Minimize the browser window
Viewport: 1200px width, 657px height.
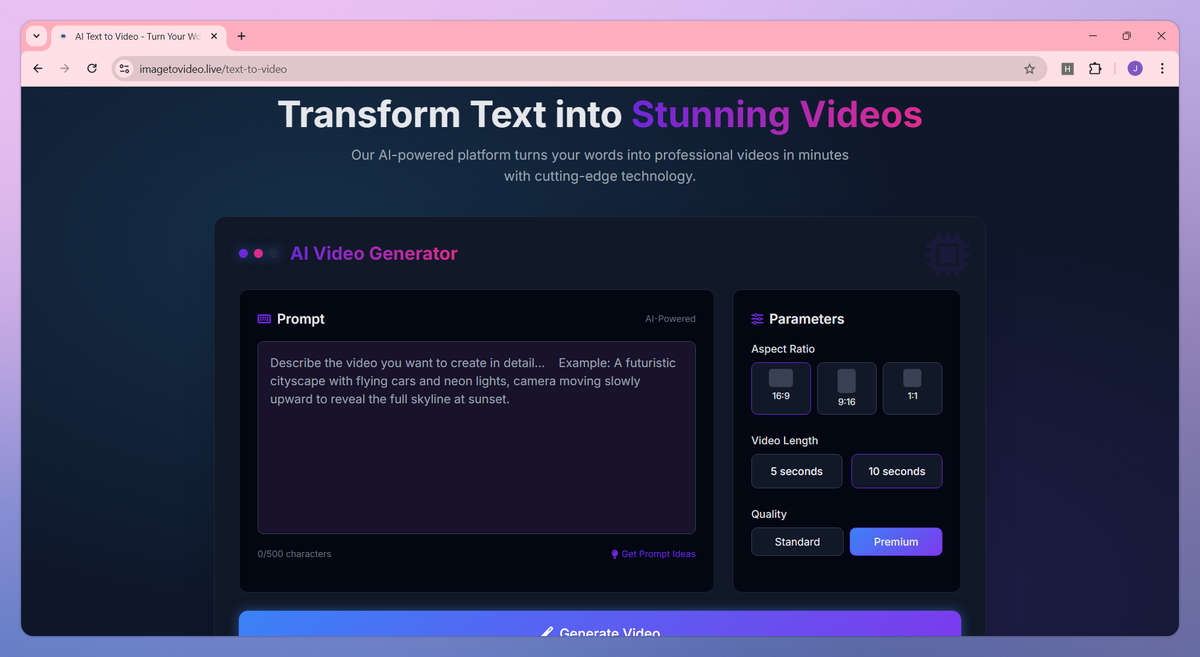tap(1091, 36)
